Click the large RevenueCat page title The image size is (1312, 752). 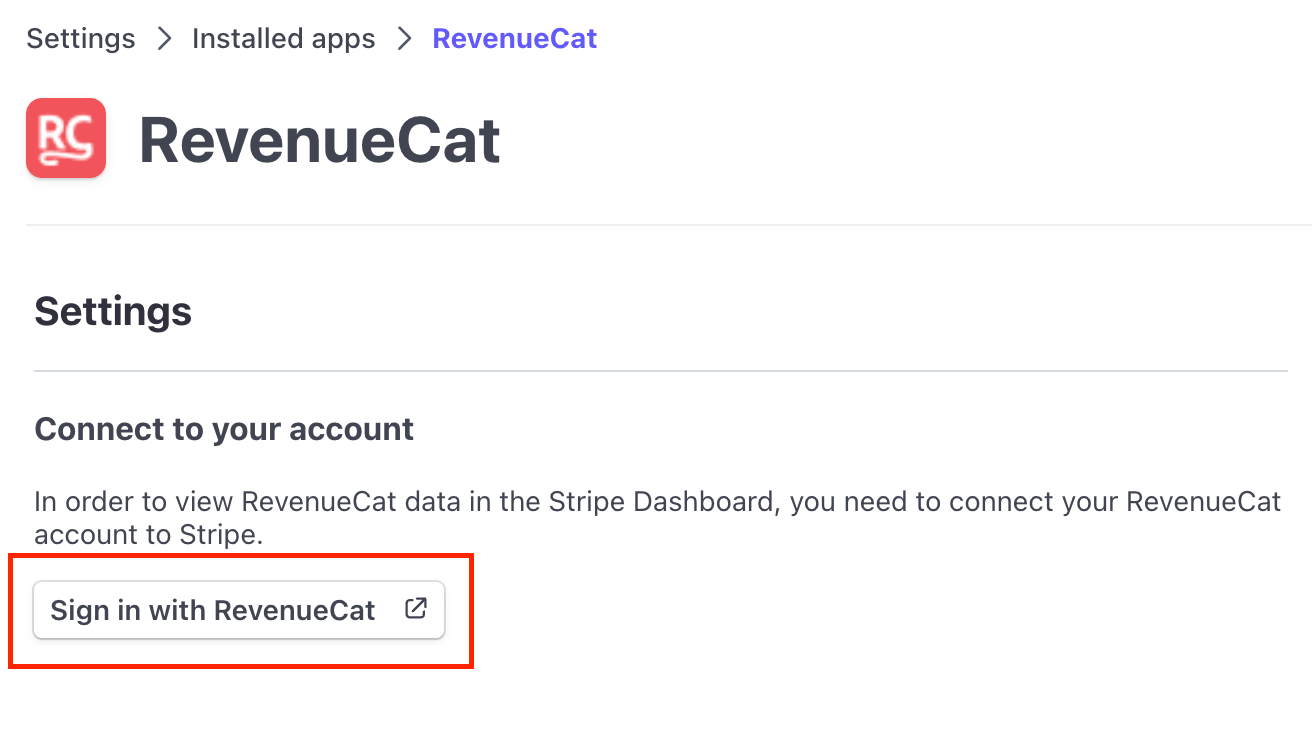tap(319, 140)
